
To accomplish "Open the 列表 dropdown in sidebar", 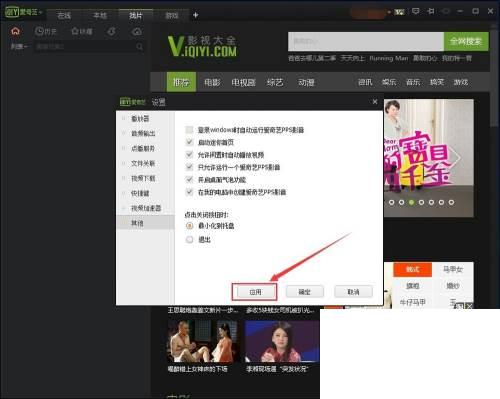I will [19, 47].
